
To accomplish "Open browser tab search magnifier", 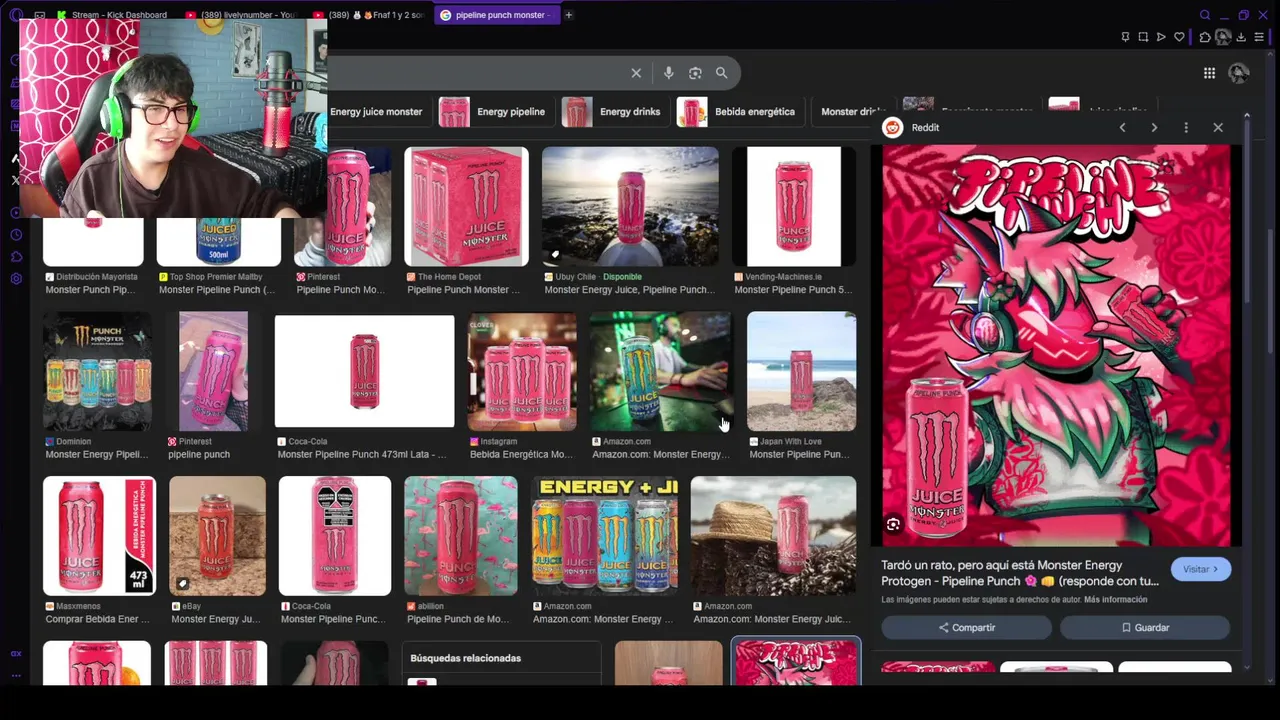I will click(1205, 15).
